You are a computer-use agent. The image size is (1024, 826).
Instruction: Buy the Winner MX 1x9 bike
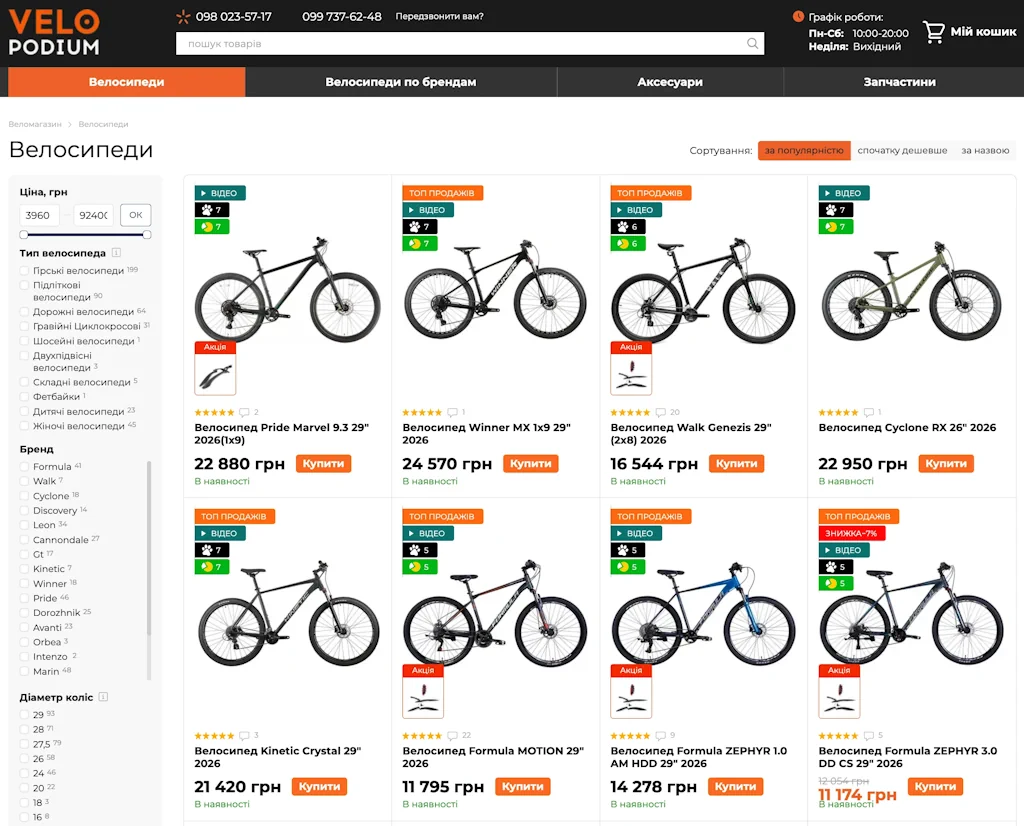coord(530,464)
